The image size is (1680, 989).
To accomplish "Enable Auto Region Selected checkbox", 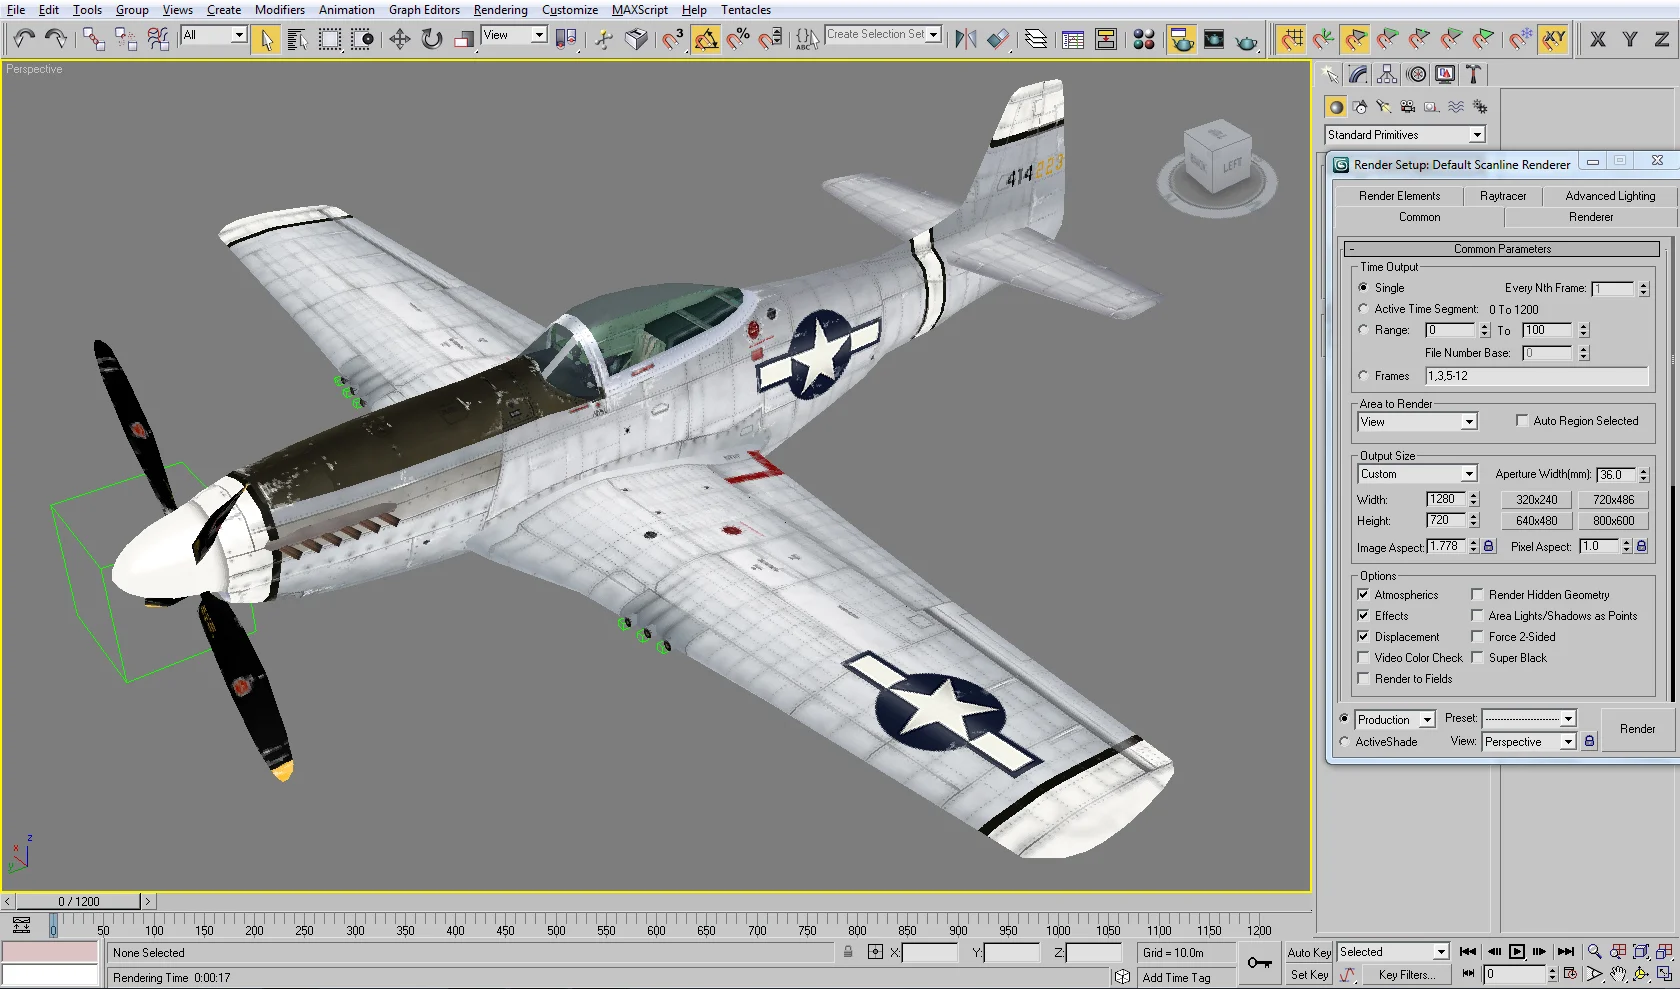I will 1522,421.
